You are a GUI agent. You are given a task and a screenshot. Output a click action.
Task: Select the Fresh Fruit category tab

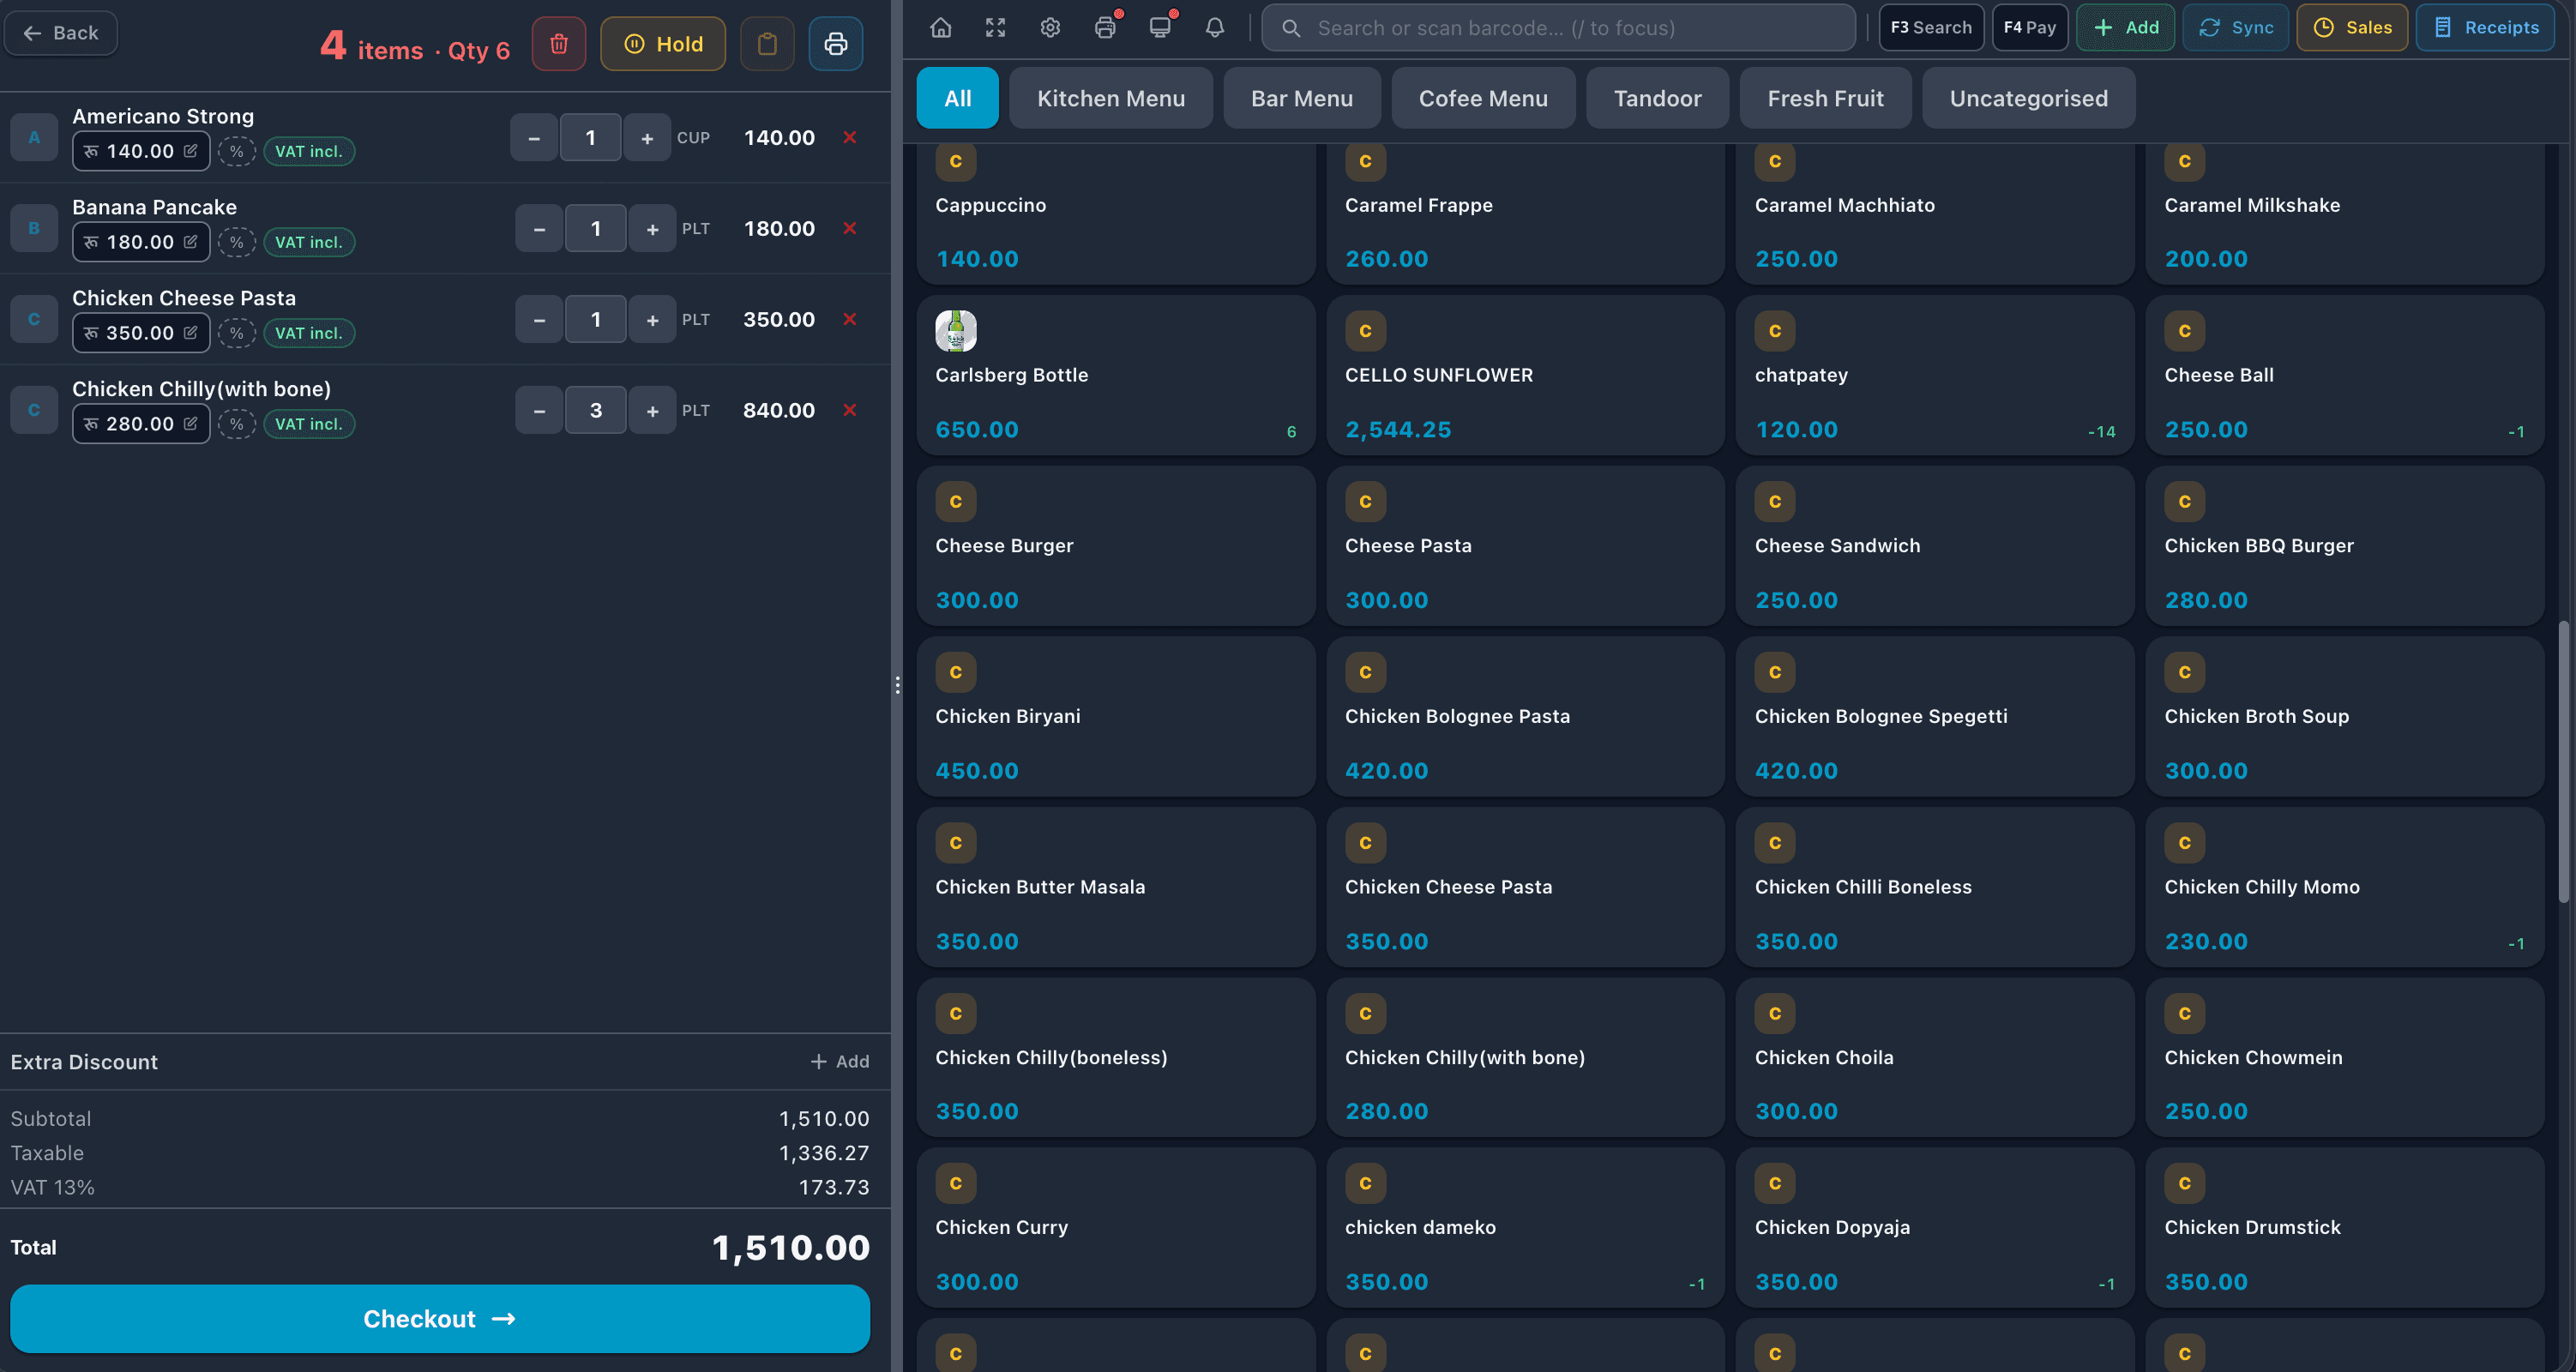(1825, 98)
